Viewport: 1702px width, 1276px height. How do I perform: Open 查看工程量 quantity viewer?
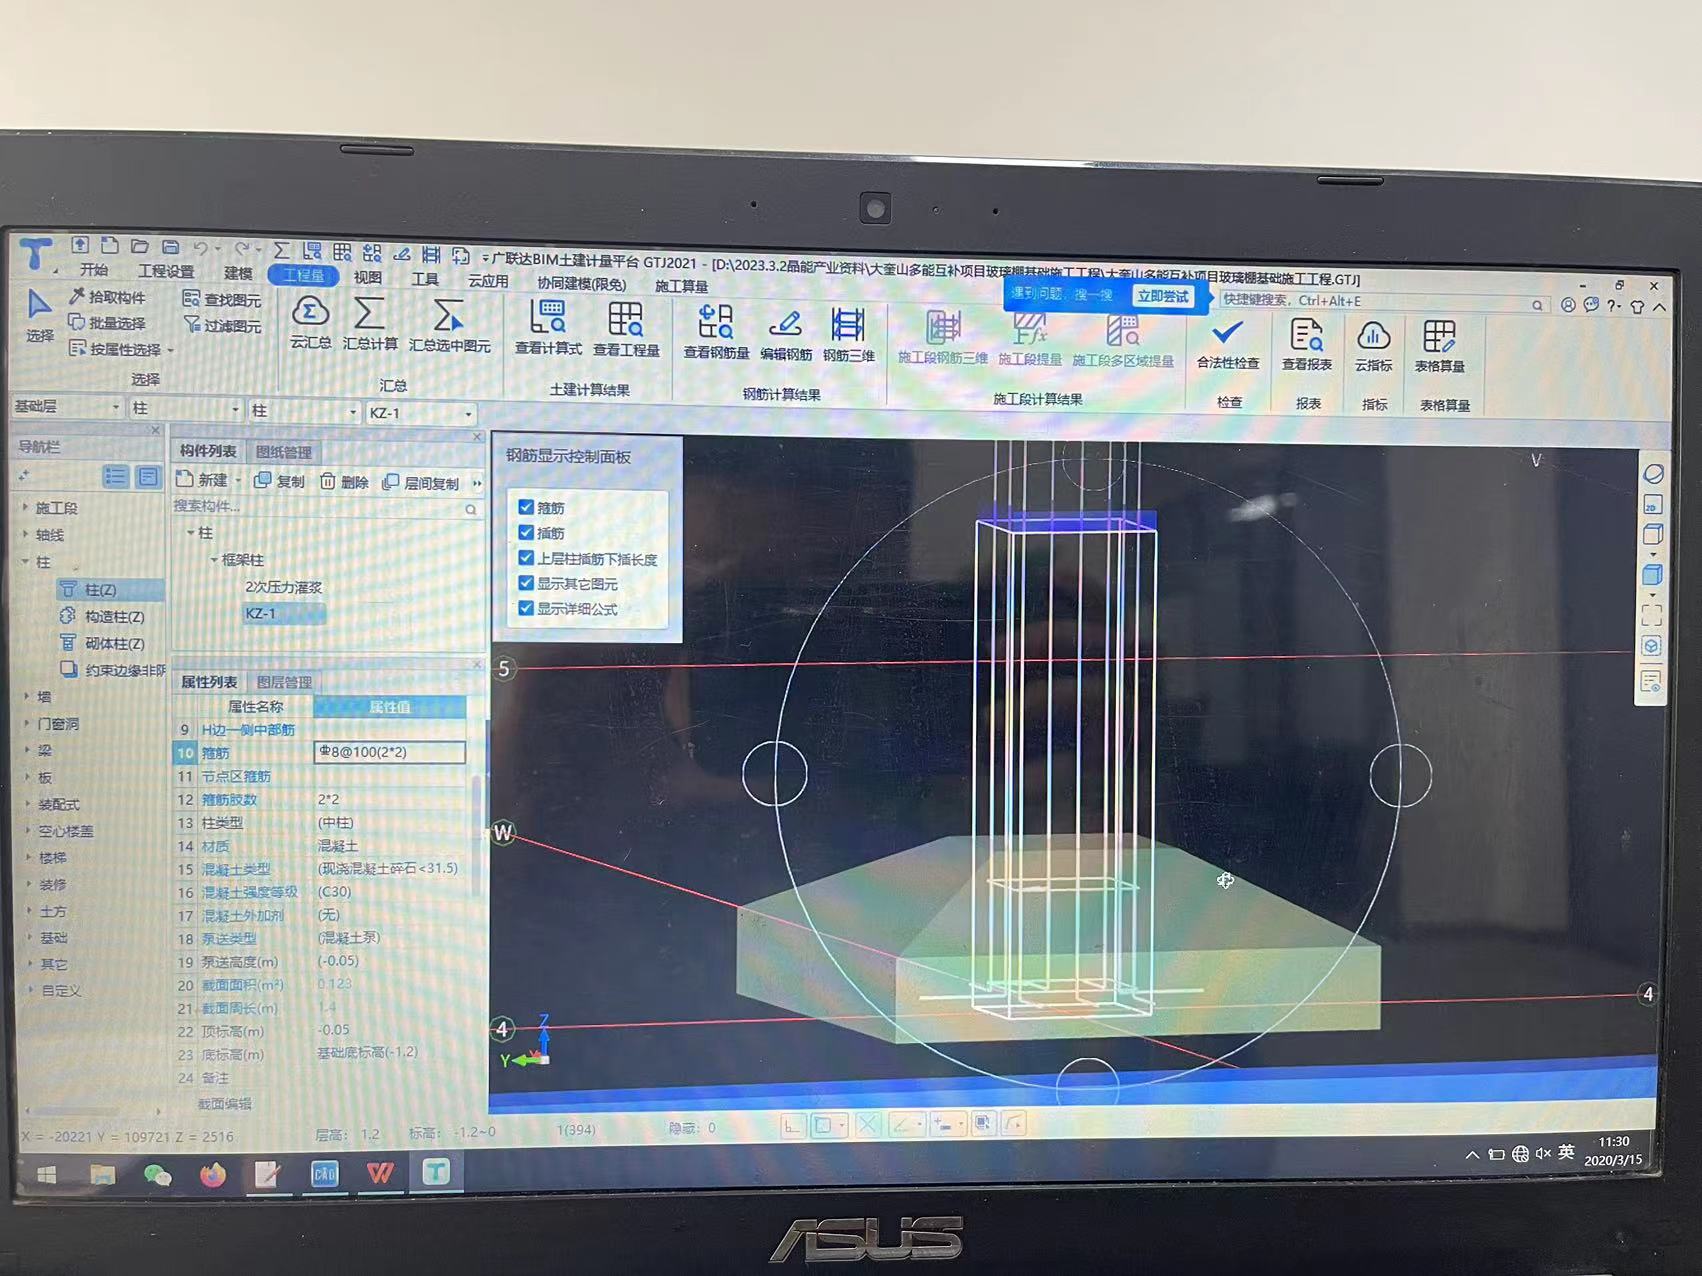pyautogui.click(x=626, y=329)
